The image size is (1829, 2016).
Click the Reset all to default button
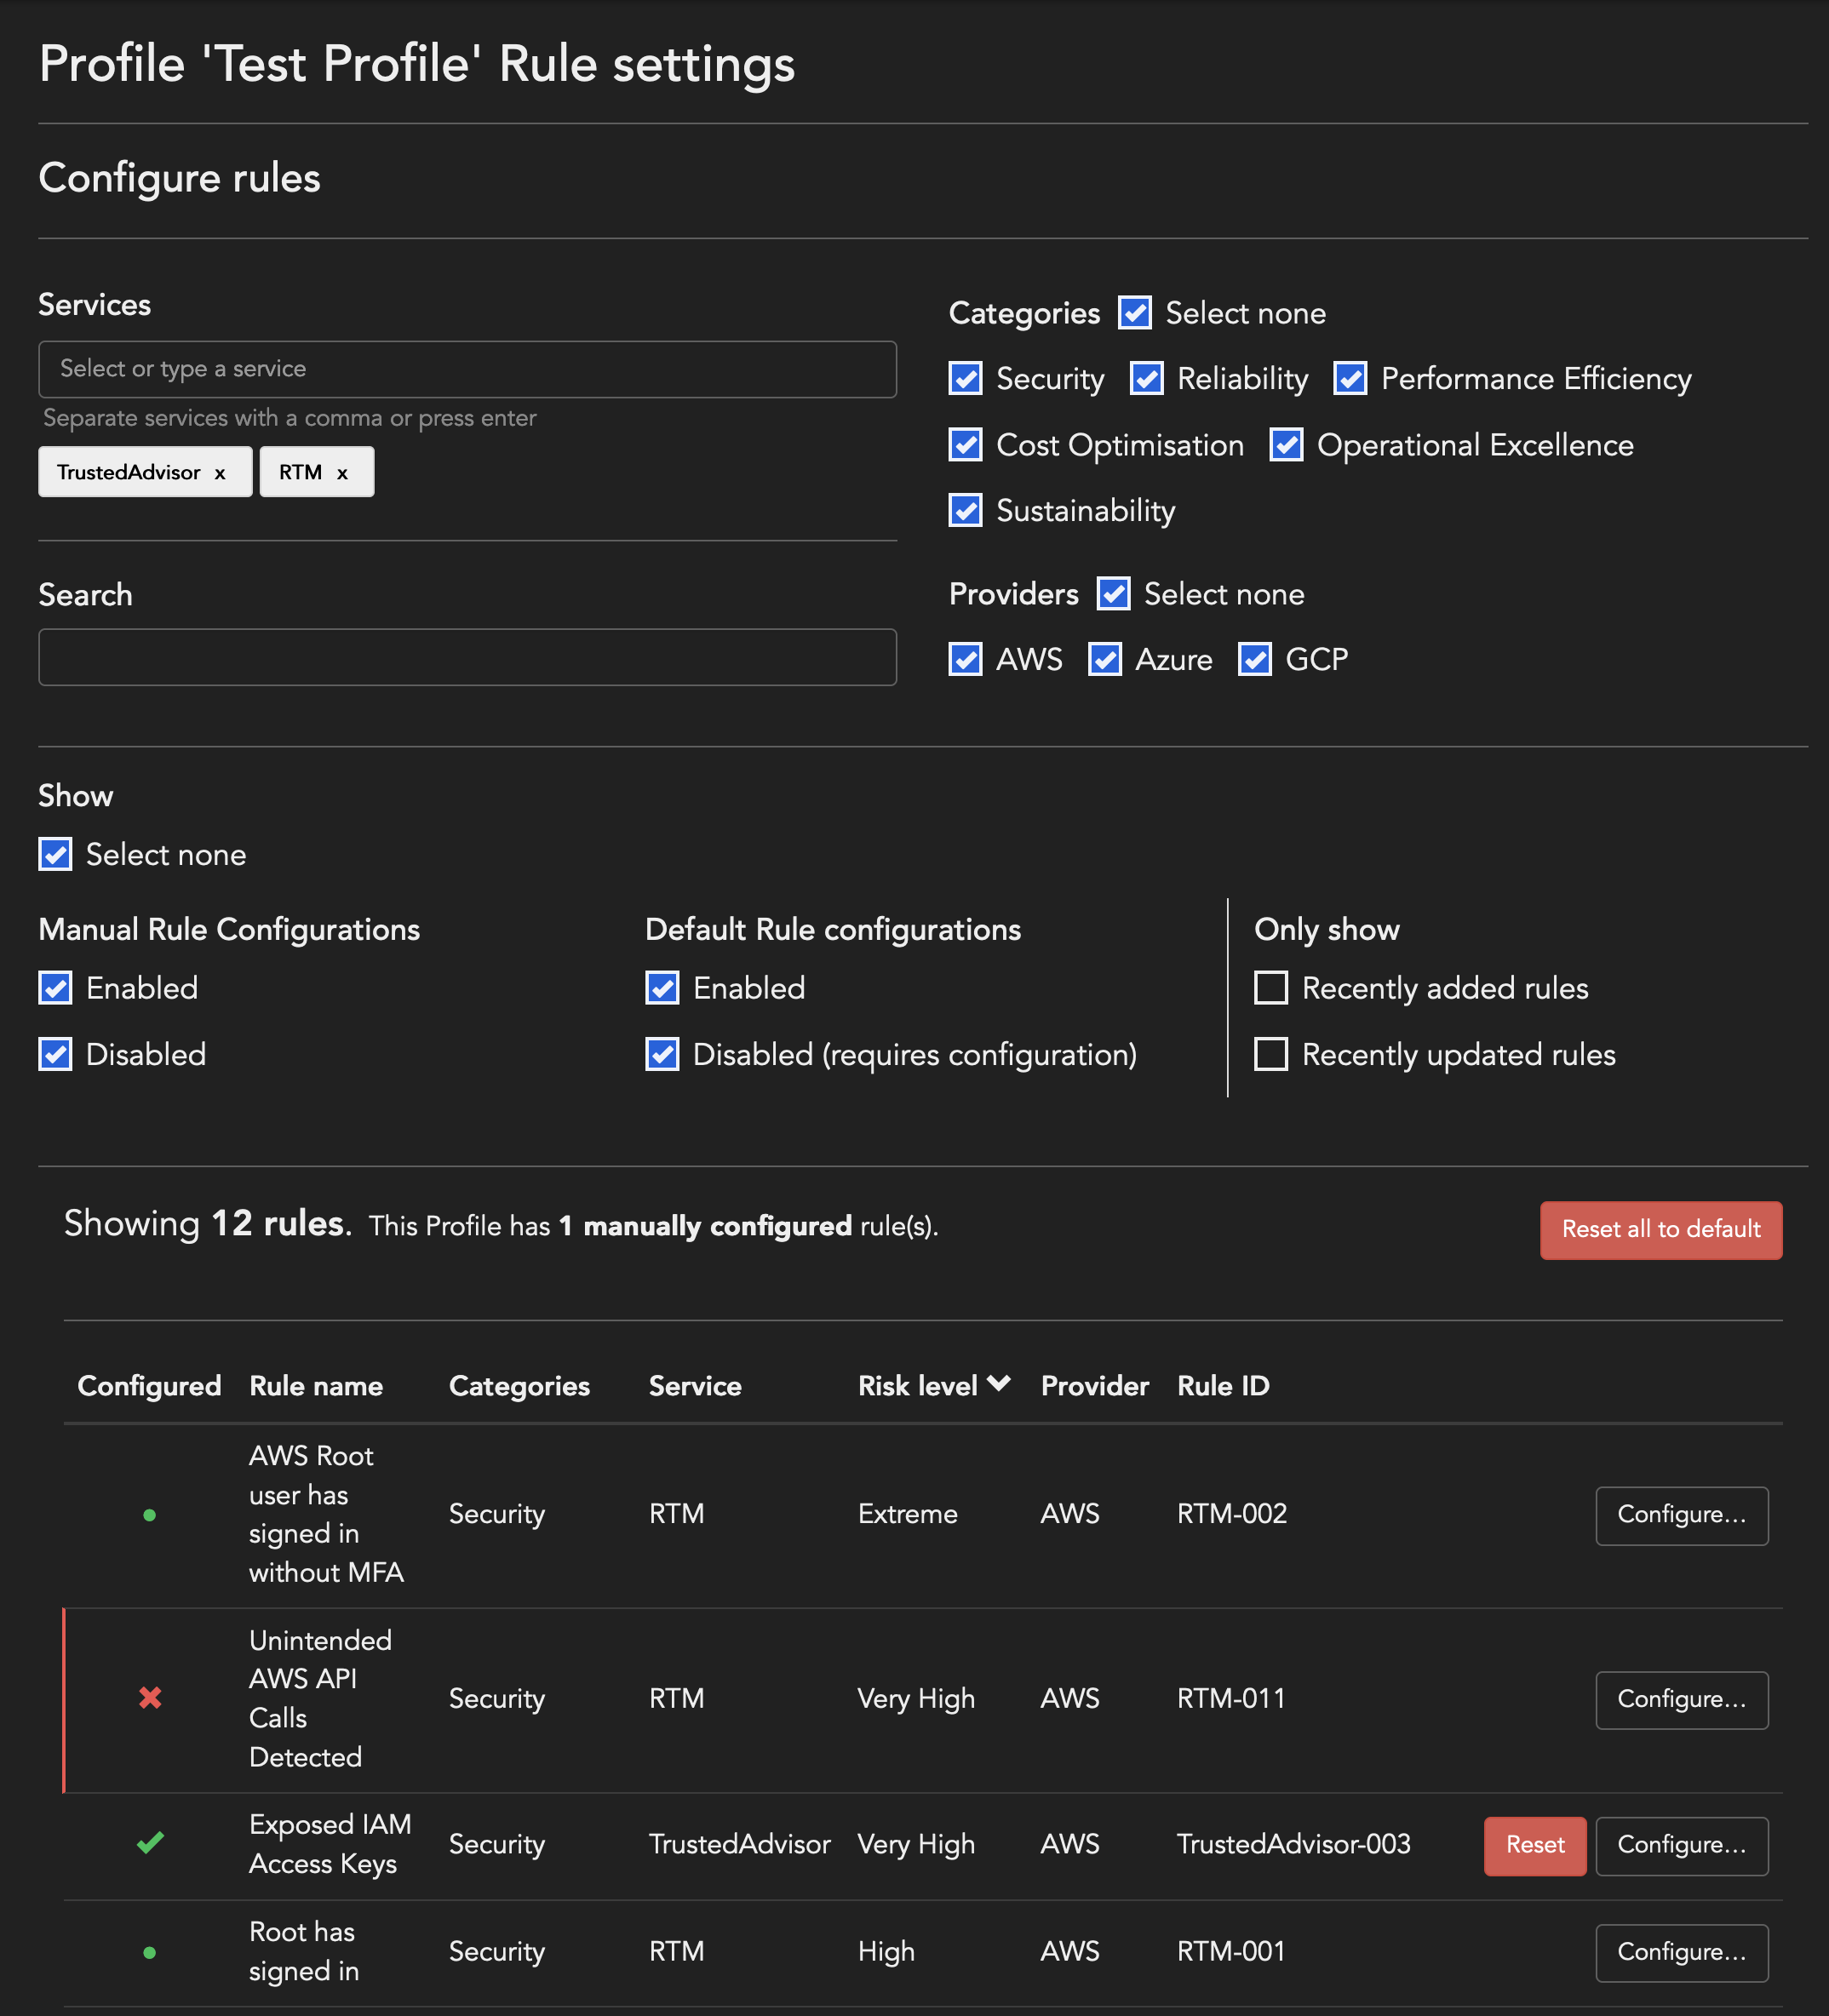(1660, 1230)
